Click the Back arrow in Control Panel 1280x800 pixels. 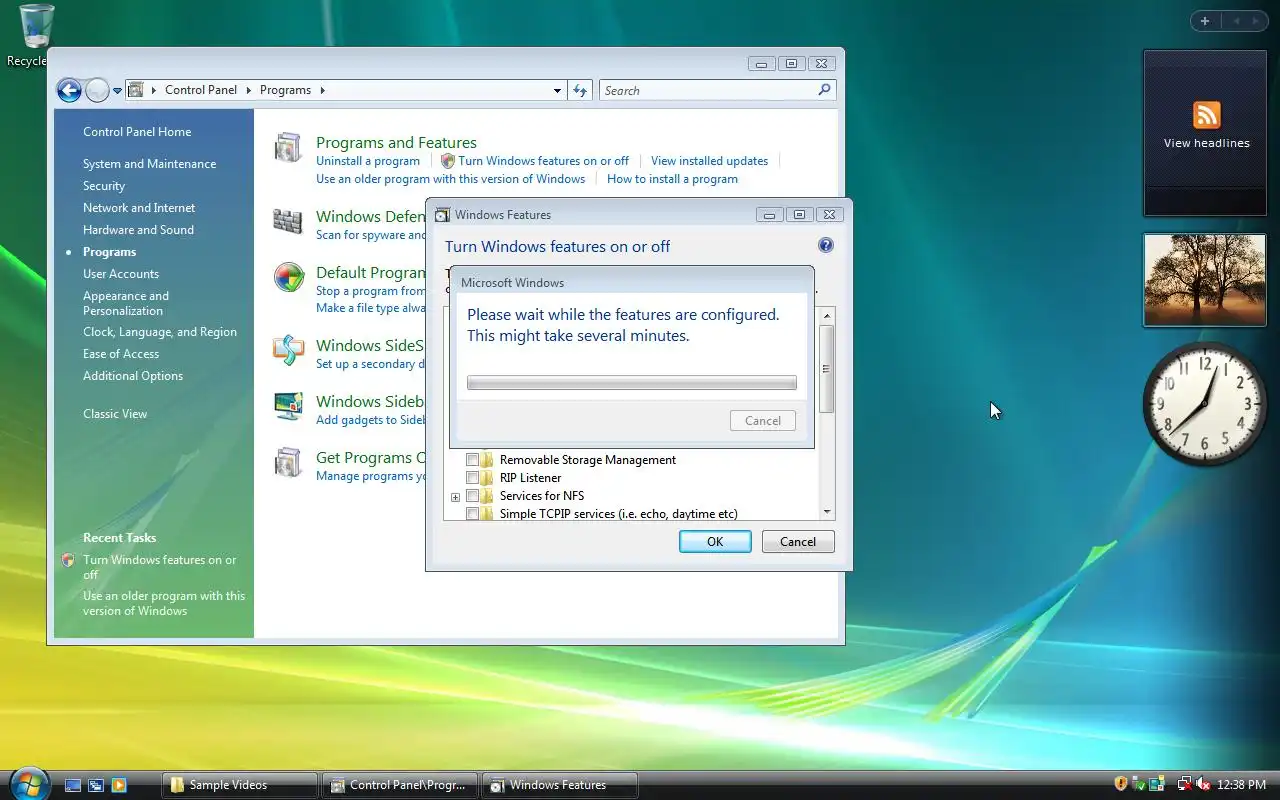pyautogui.click(x=69, y=91)
